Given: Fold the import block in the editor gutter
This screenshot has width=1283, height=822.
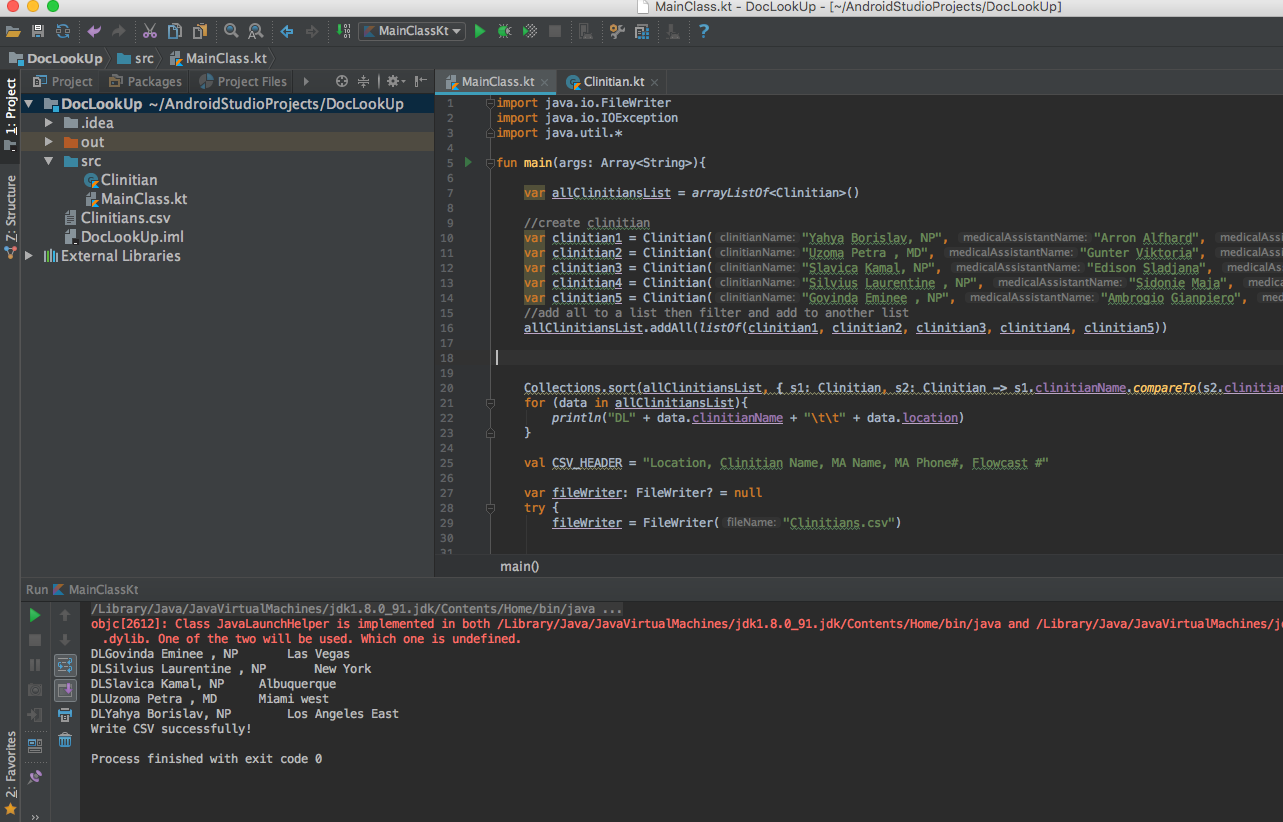Looking at the screenshot, I should (x=489, y=103).
